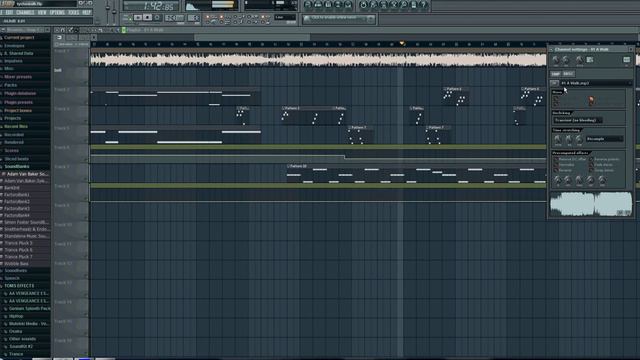Open the Sliced beats folder
The image size is (640, 360).
tap(17, 159)
